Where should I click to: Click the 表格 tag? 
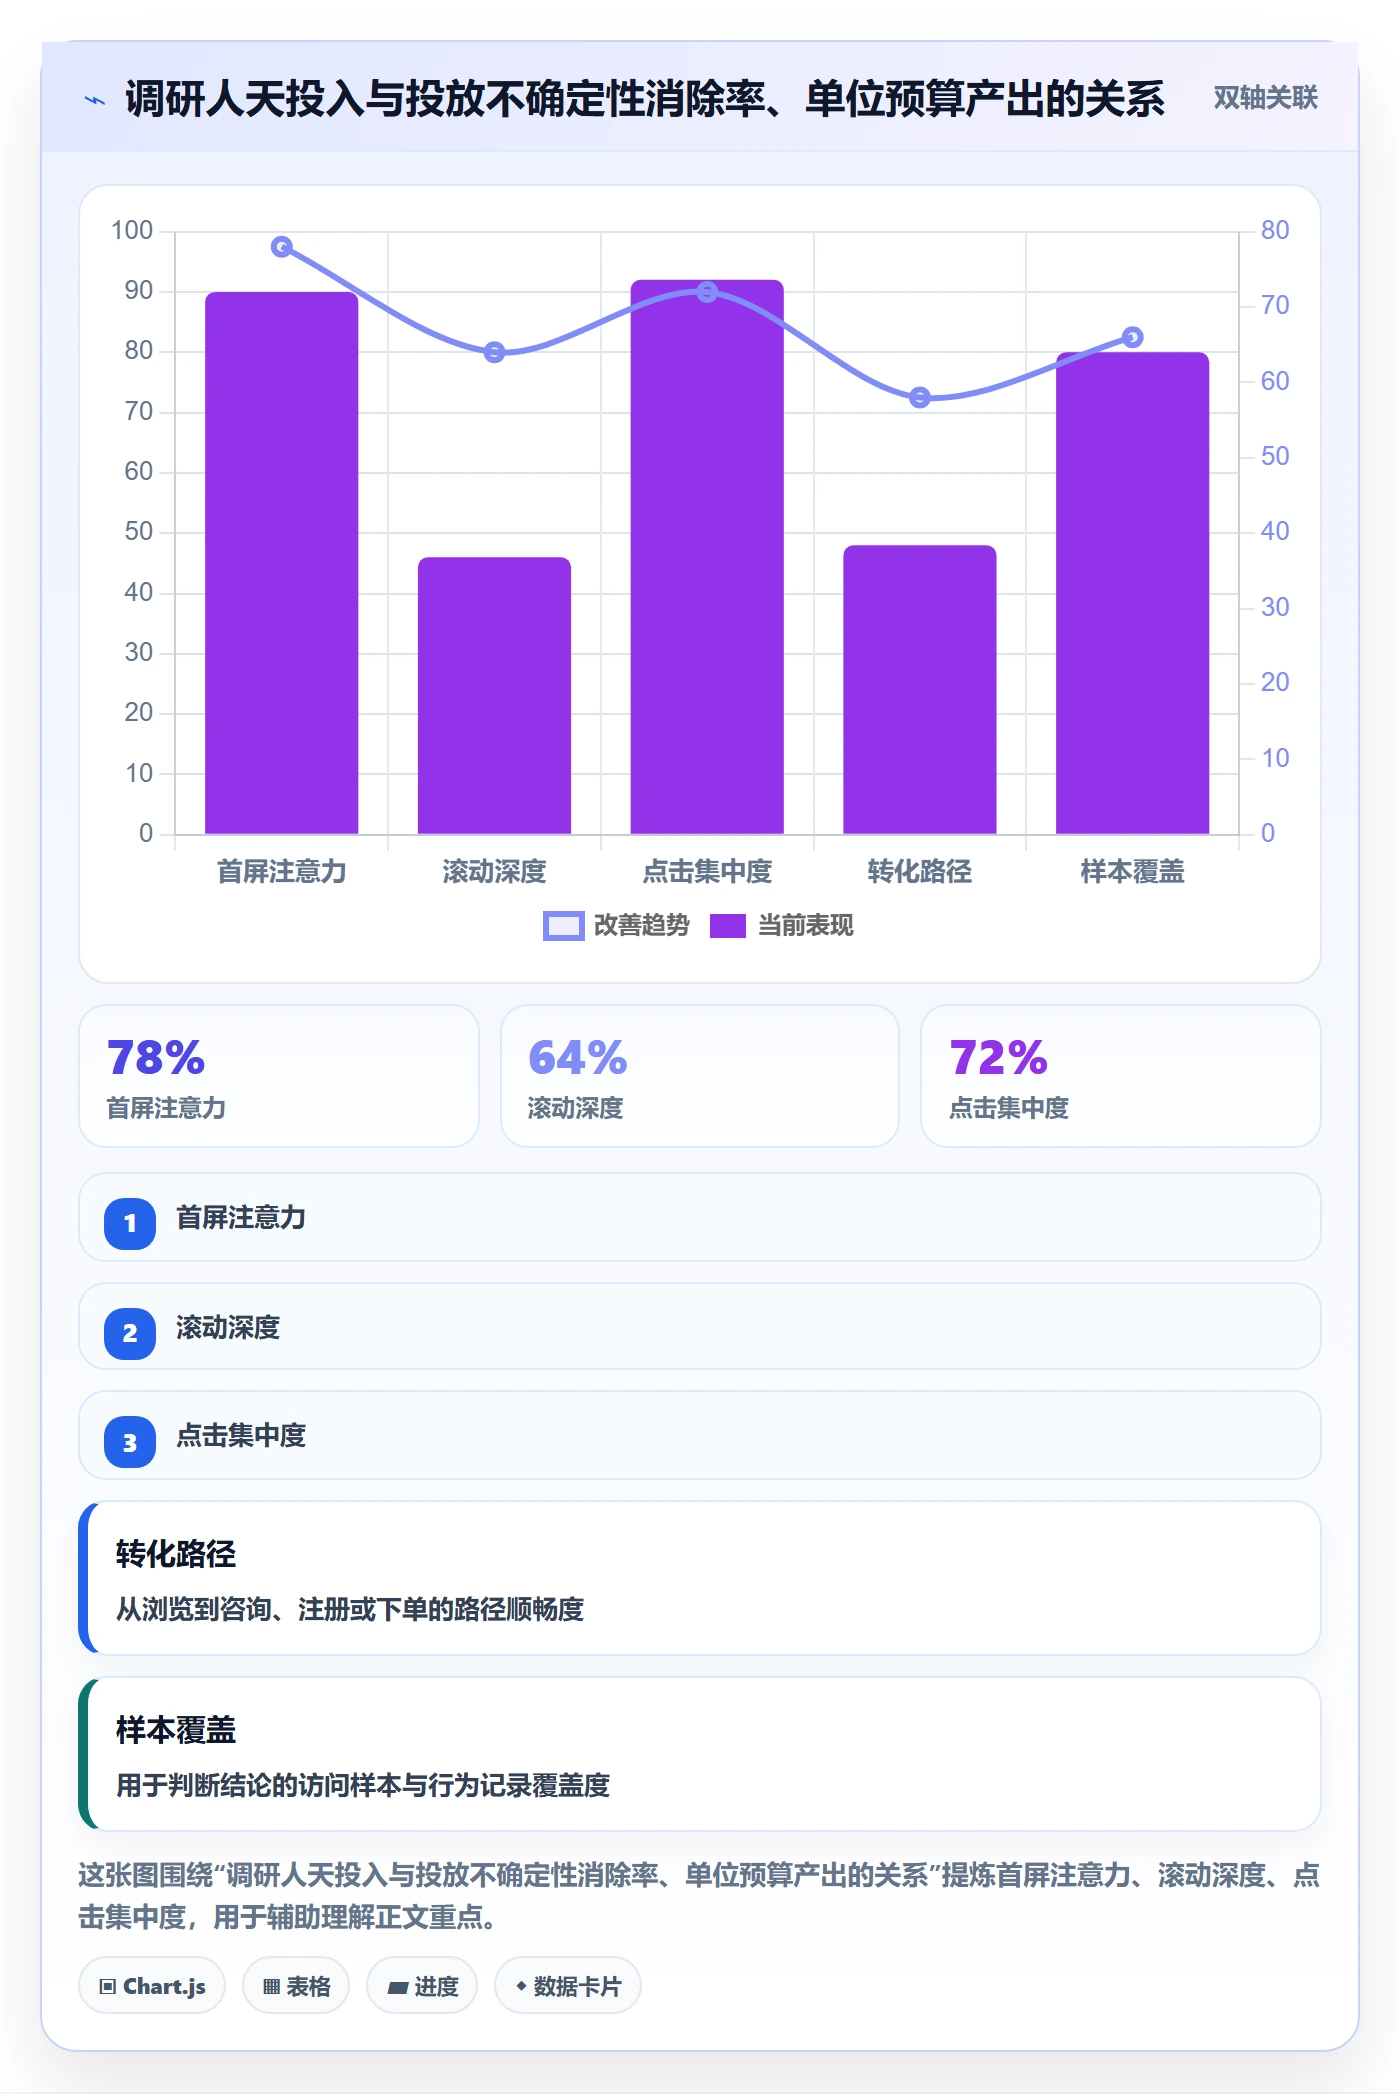(296, 1986)
